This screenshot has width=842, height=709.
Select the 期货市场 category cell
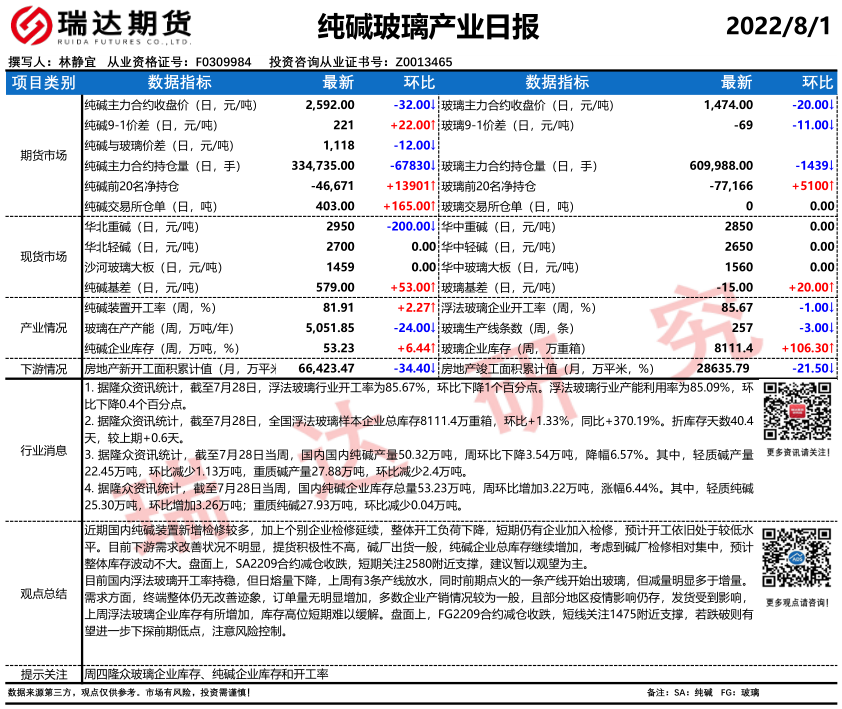[42, 154]
